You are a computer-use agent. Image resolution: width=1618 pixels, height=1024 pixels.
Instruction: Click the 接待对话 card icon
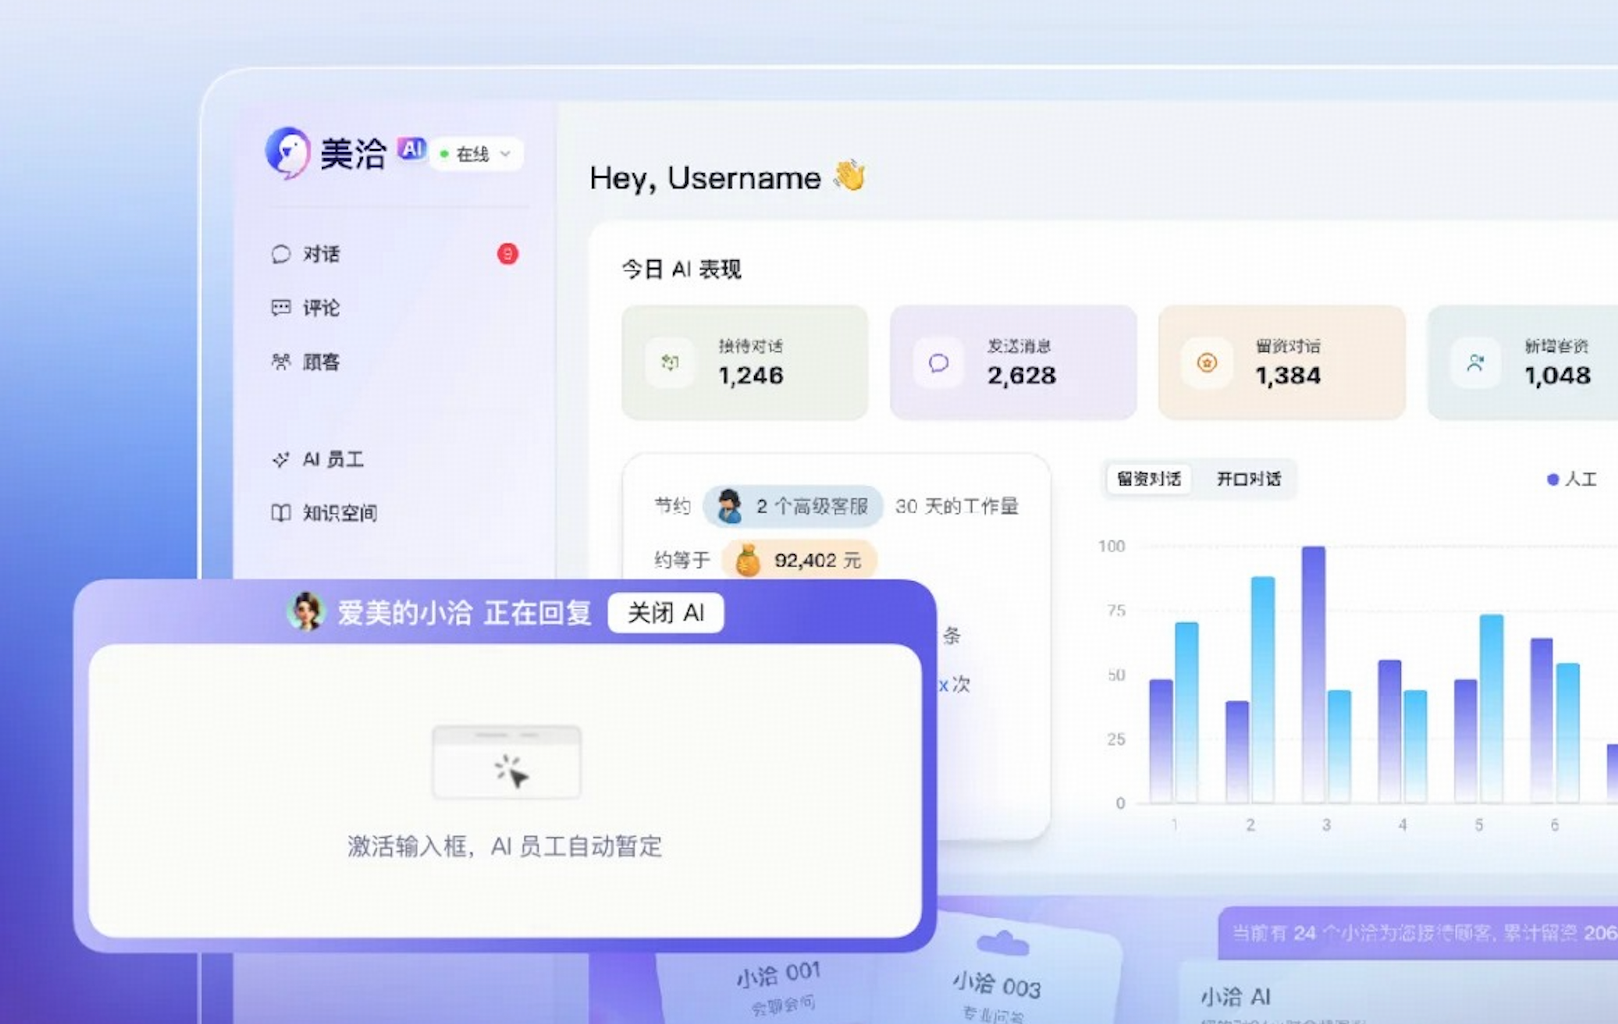coord(670,362)
